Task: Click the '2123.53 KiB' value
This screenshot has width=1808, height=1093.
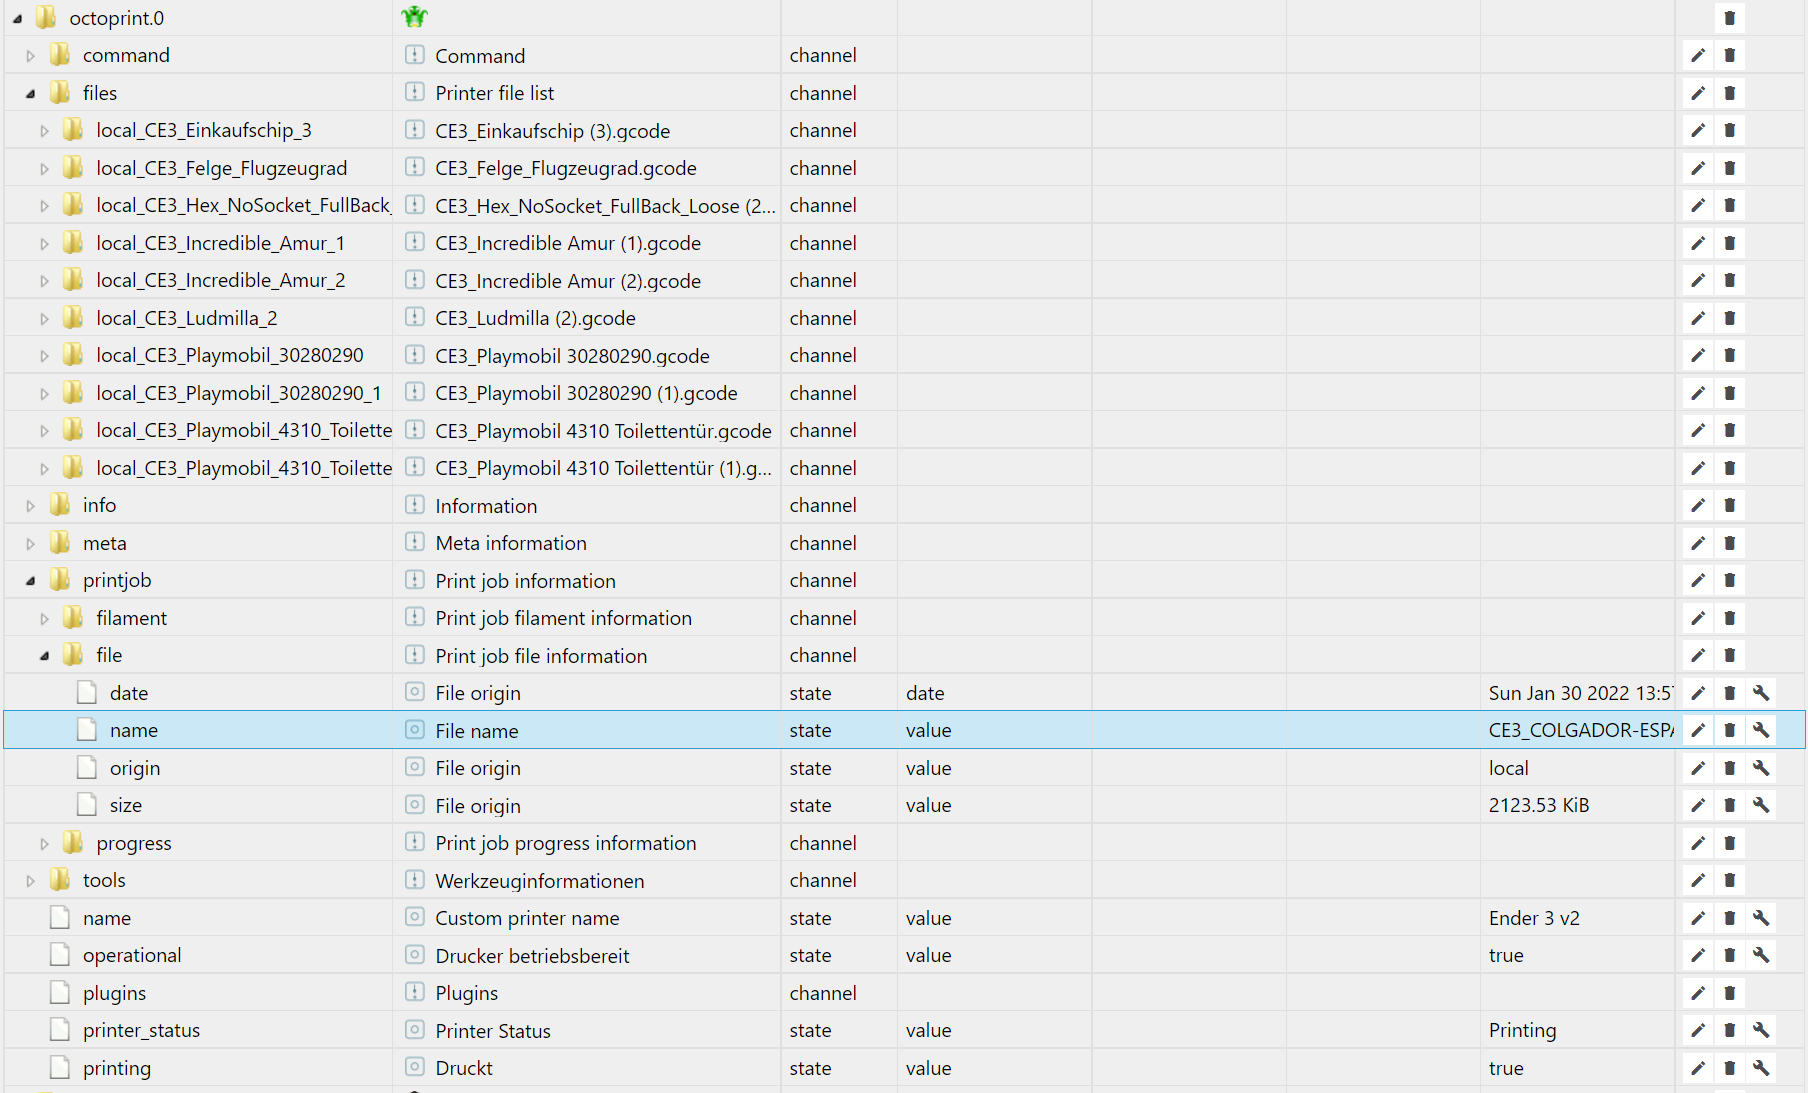Action: click(x=1539, y=805)
